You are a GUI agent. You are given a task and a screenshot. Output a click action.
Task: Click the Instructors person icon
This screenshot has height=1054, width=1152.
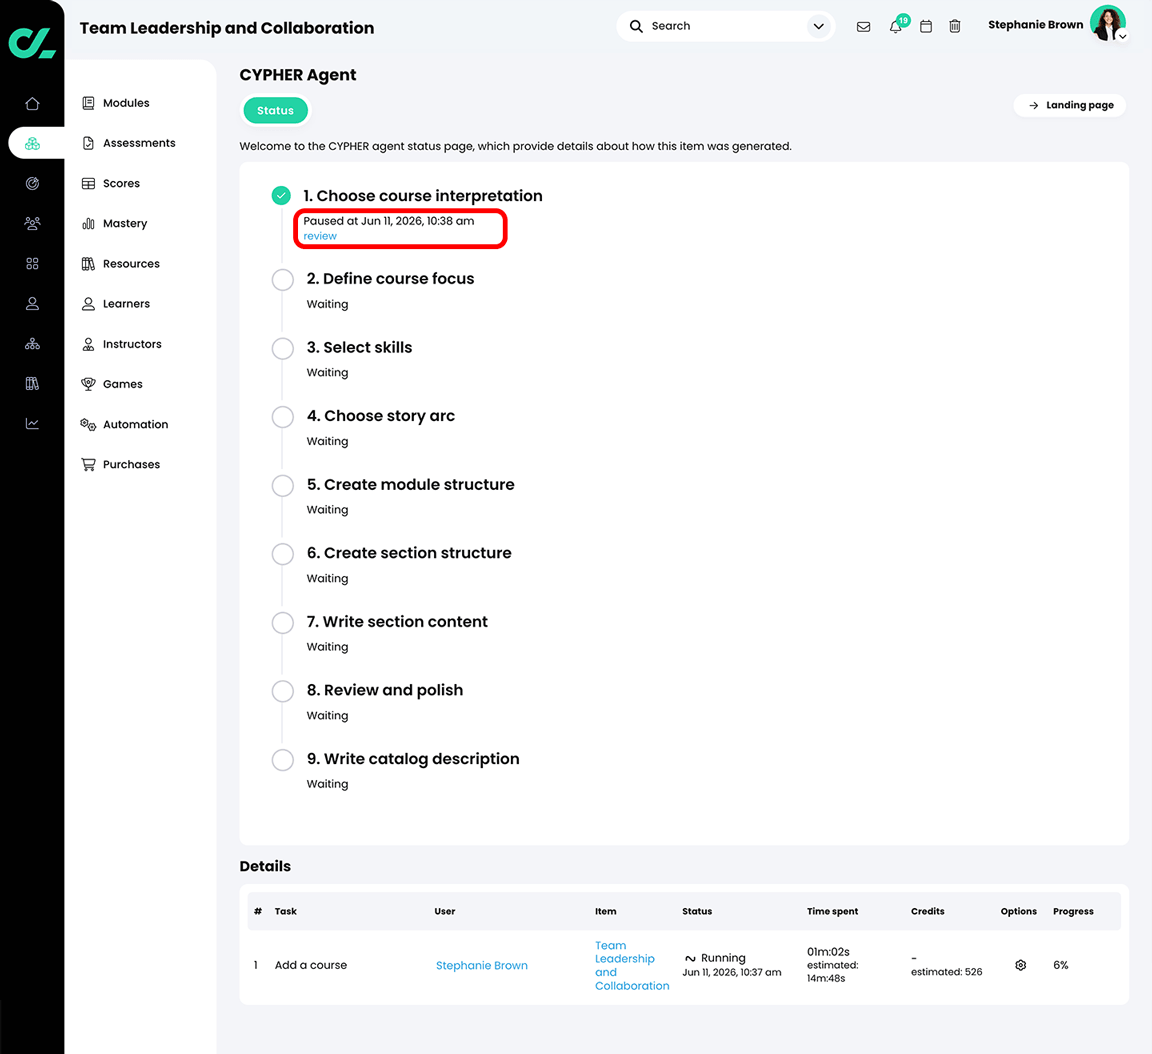[88, 344]
